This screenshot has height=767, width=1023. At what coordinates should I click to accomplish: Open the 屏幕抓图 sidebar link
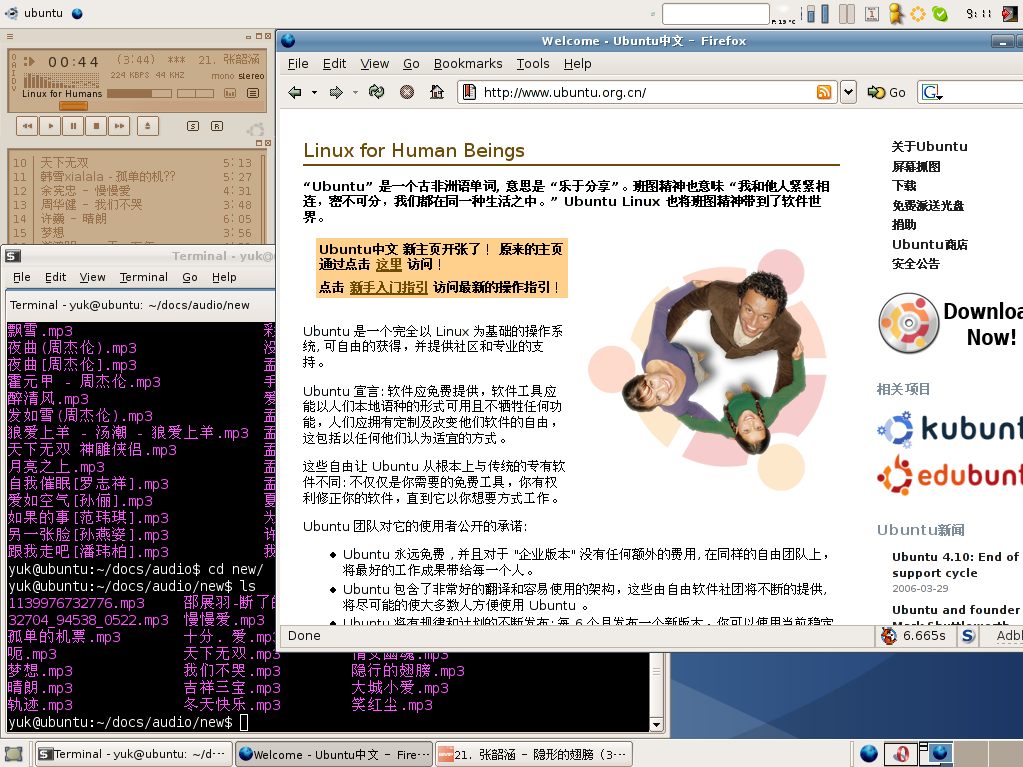pos(916,166)
